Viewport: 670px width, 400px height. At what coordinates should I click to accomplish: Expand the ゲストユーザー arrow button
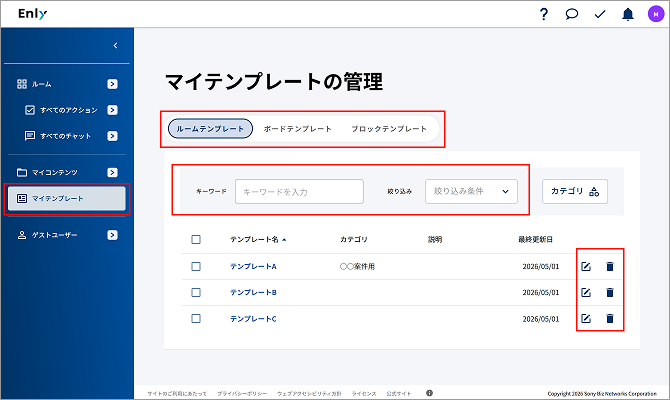[x=112, y=235]
